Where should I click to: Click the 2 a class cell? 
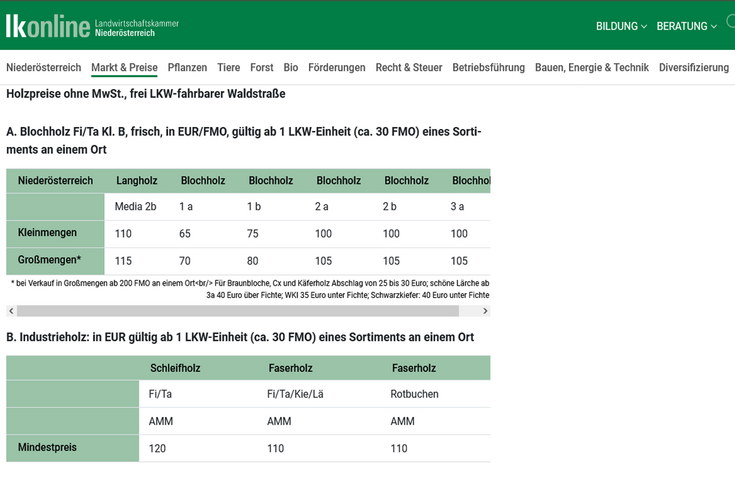322,206
